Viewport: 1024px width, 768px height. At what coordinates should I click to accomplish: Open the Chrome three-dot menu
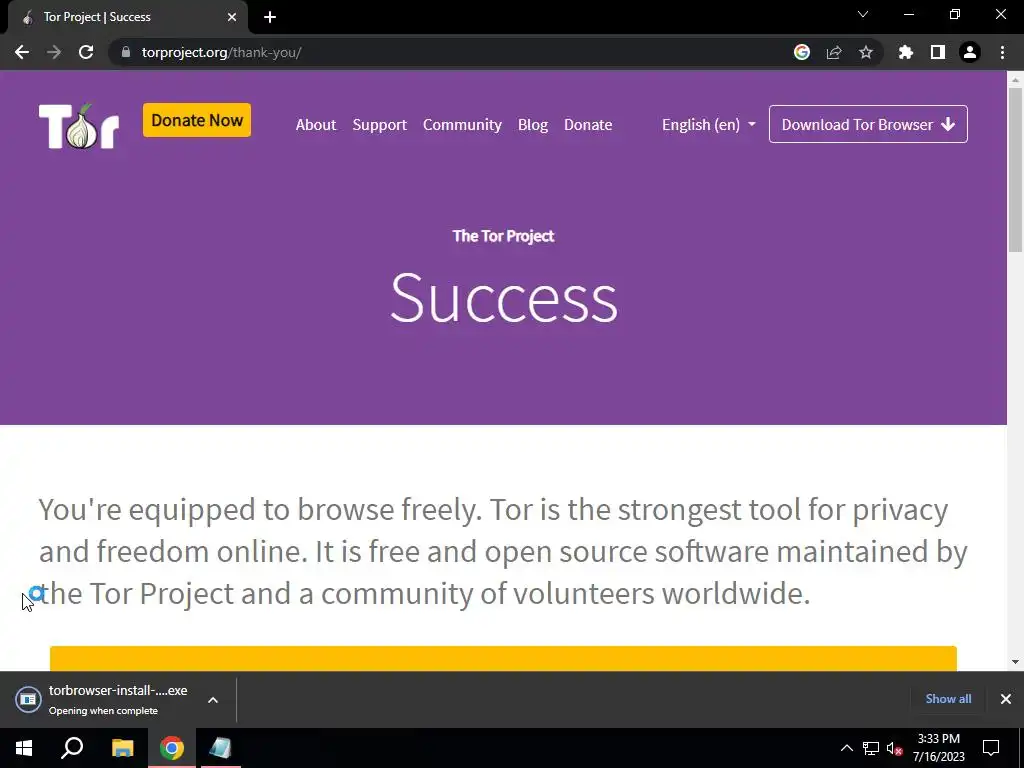click(1002, 52)
